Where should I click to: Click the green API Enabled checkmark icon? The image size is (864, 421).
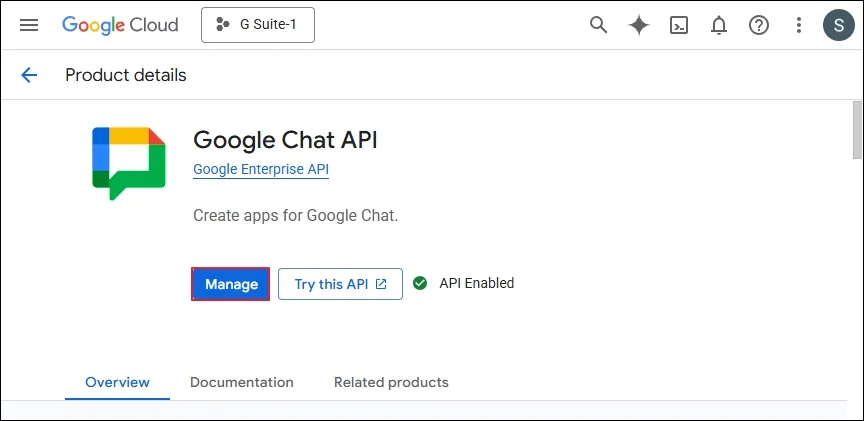point(420,283)
